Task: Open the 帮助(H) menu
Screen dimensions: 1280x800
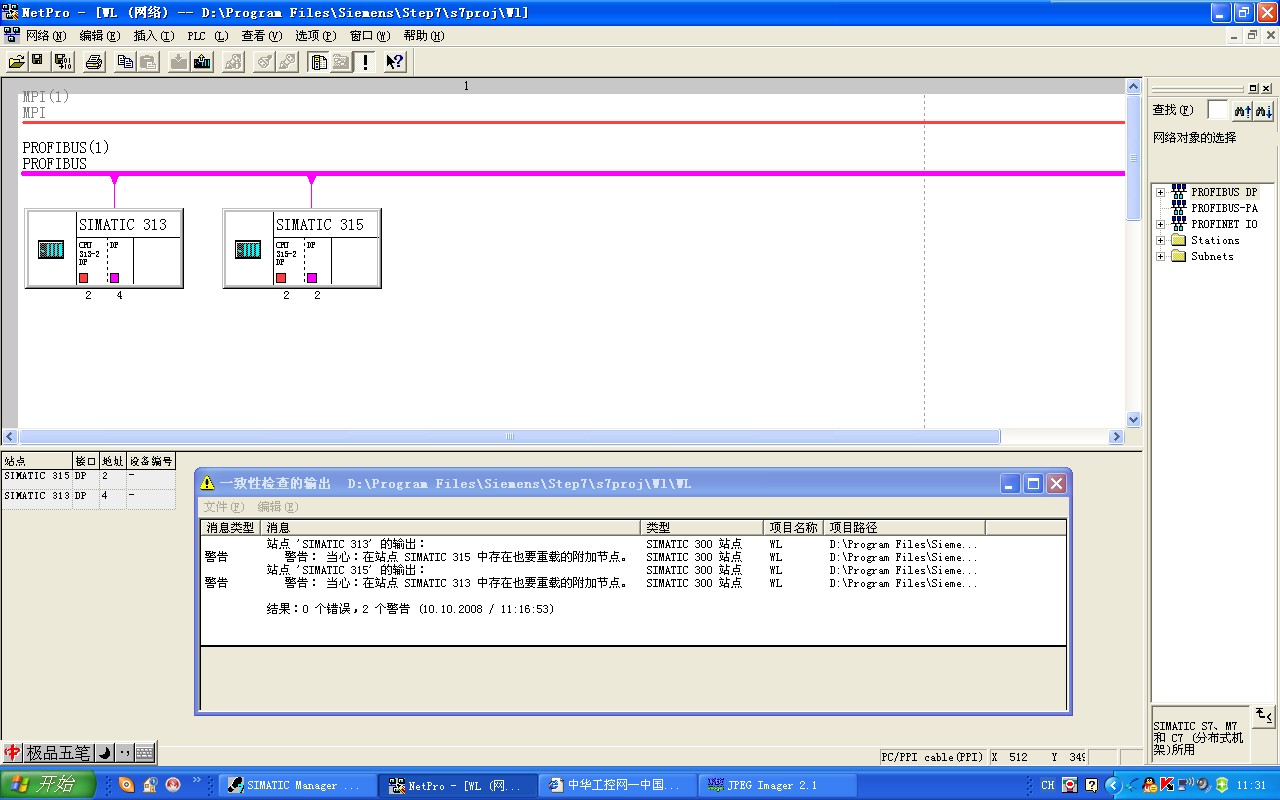Action: (x=424, y=35)
